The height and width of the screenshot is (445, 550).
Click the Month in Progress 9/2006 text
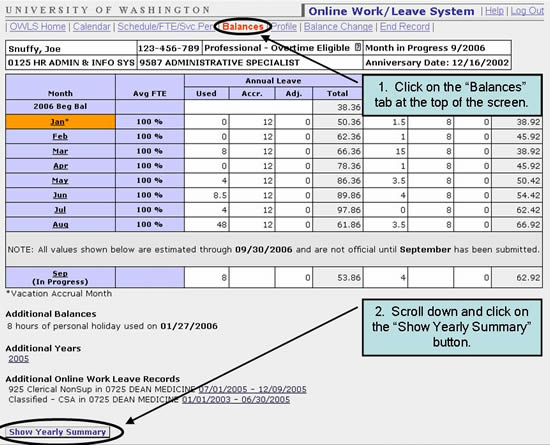(x=425, y=48)
